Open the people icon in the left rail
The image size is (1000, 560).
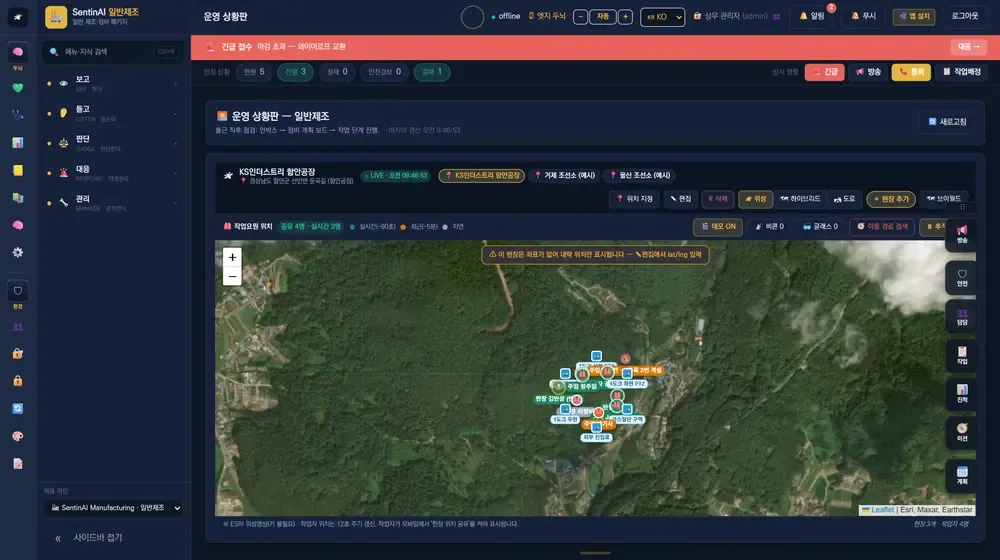pyautogui.click(x=17, y=327)
